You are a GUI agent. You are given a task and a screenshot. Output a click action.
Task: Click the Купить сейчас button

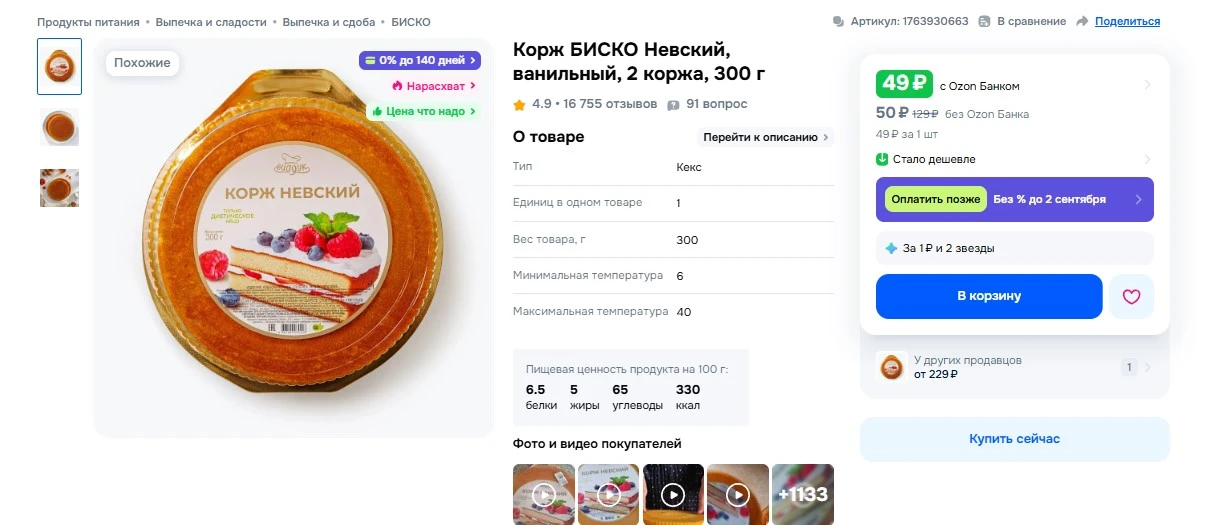1014,439
